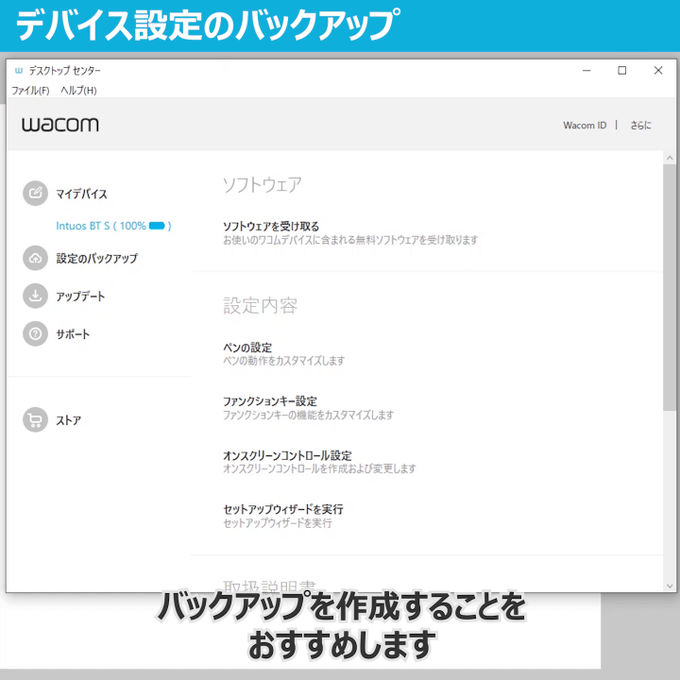
Task: Minimize the デスクトップ センター window
Action: pyautogui.click(x=587, y=70)
